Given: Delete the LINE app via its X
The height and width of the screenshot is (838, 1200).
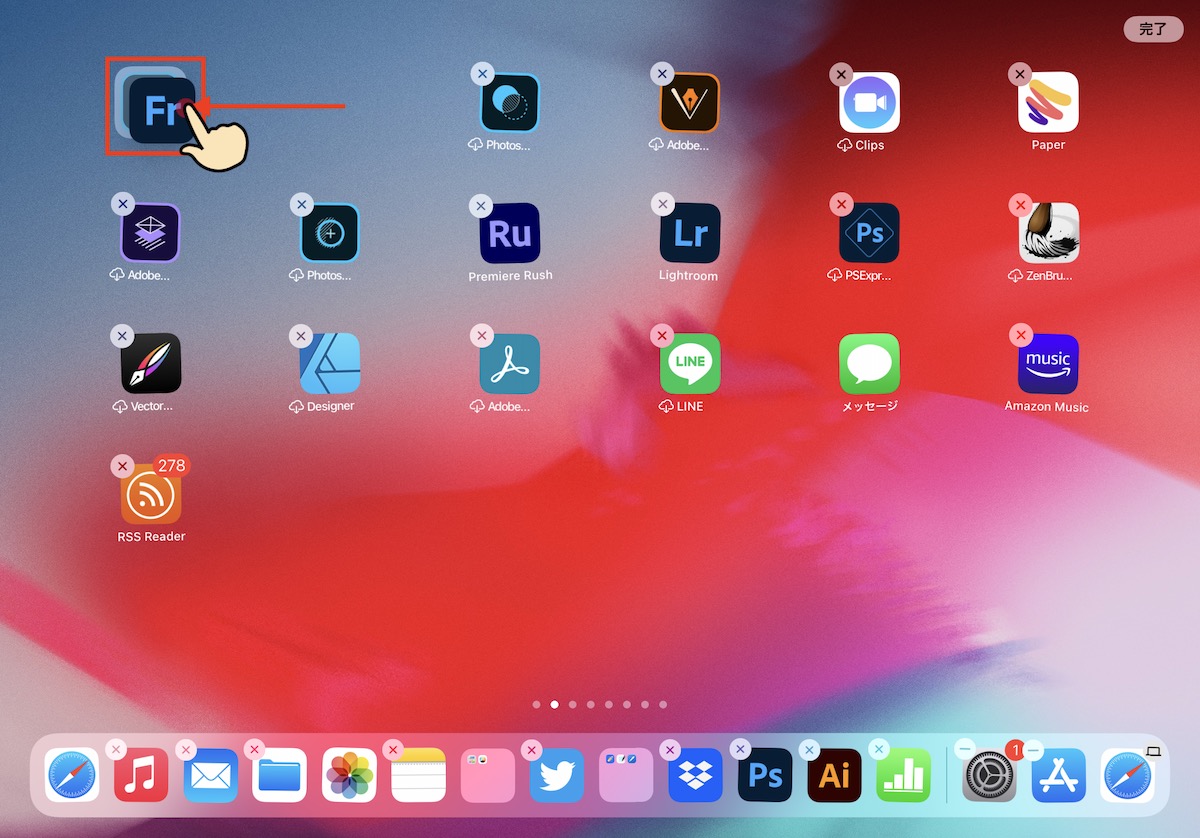Looking at the screenshot, I should tap(662, 335).
